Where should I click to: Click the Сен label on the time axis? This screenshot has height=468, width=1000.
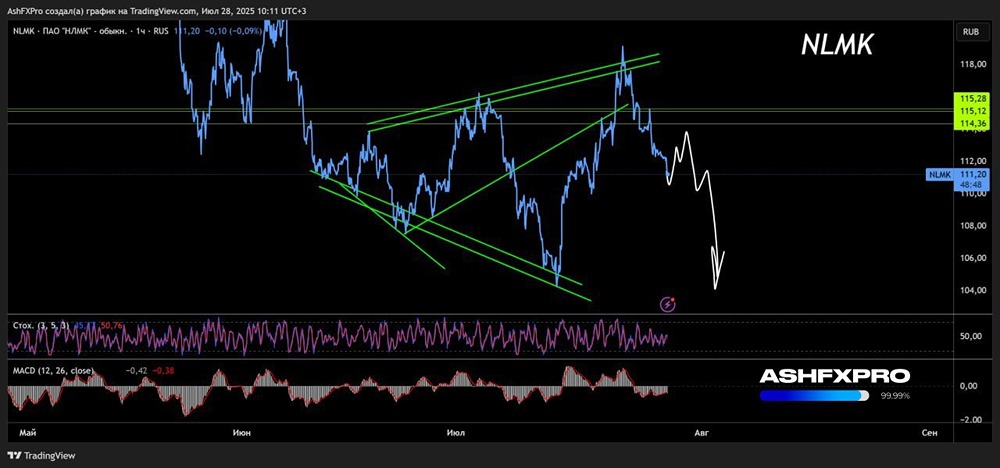coord(930,433)
